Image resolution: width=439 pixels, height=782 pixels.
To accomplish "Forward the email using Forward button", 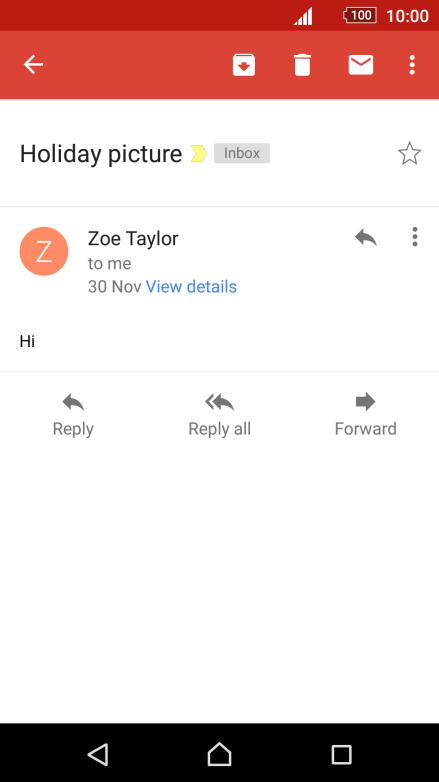I will (x=366, y=415).
